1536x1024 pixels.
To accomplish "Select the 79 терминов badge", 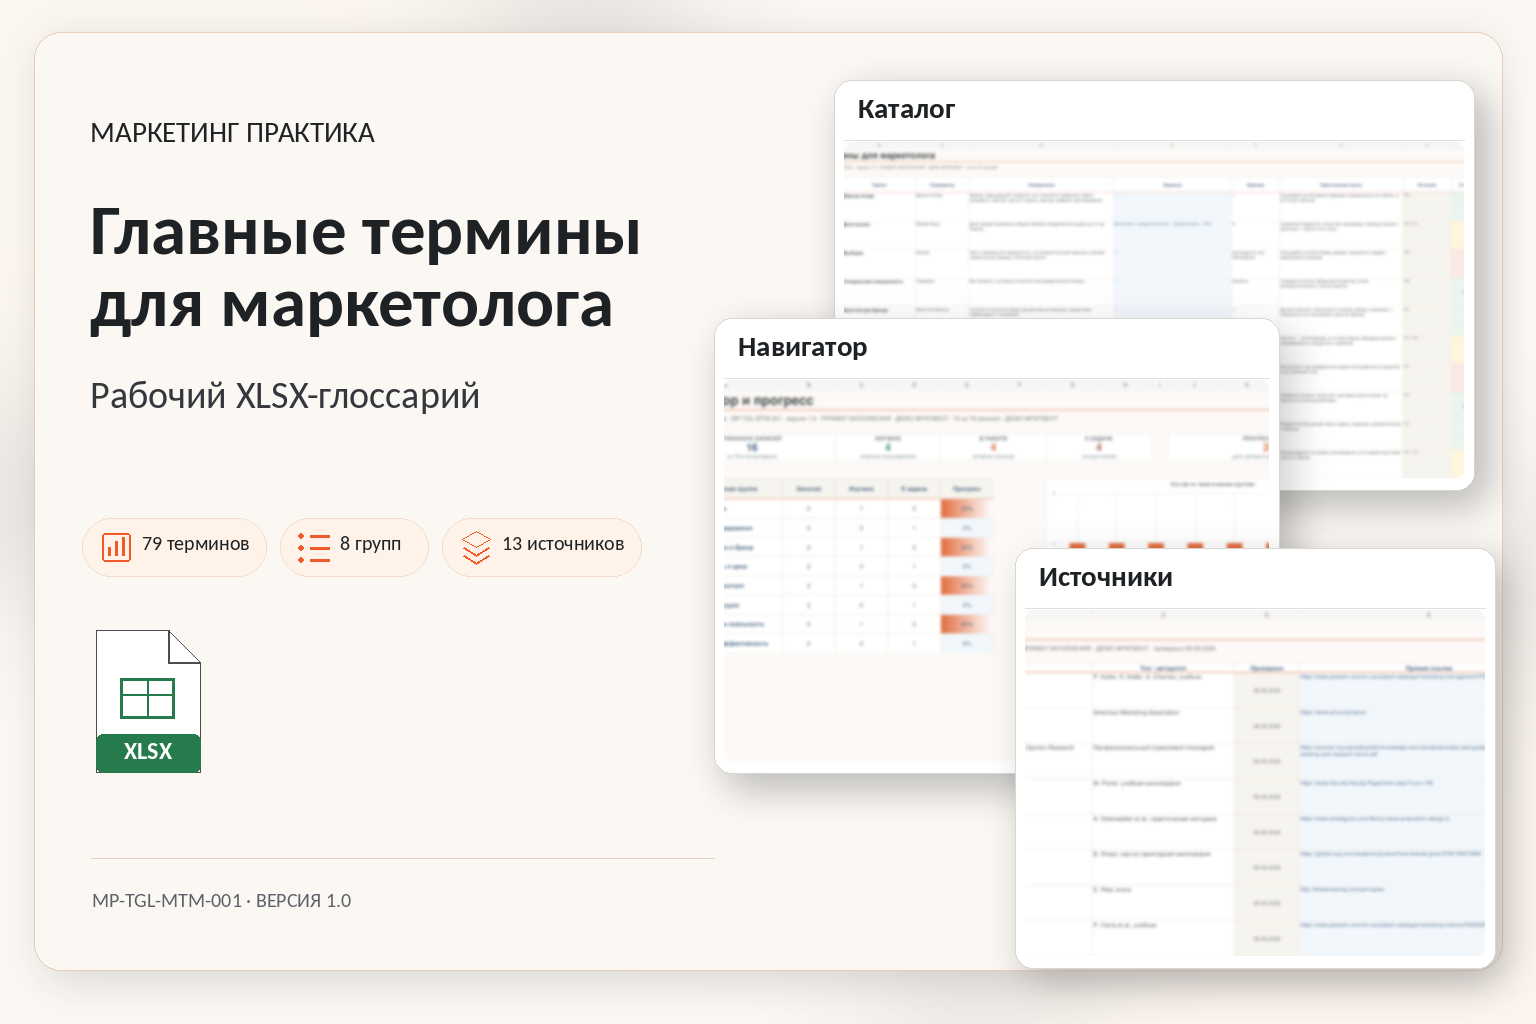I will click(174, 547).
